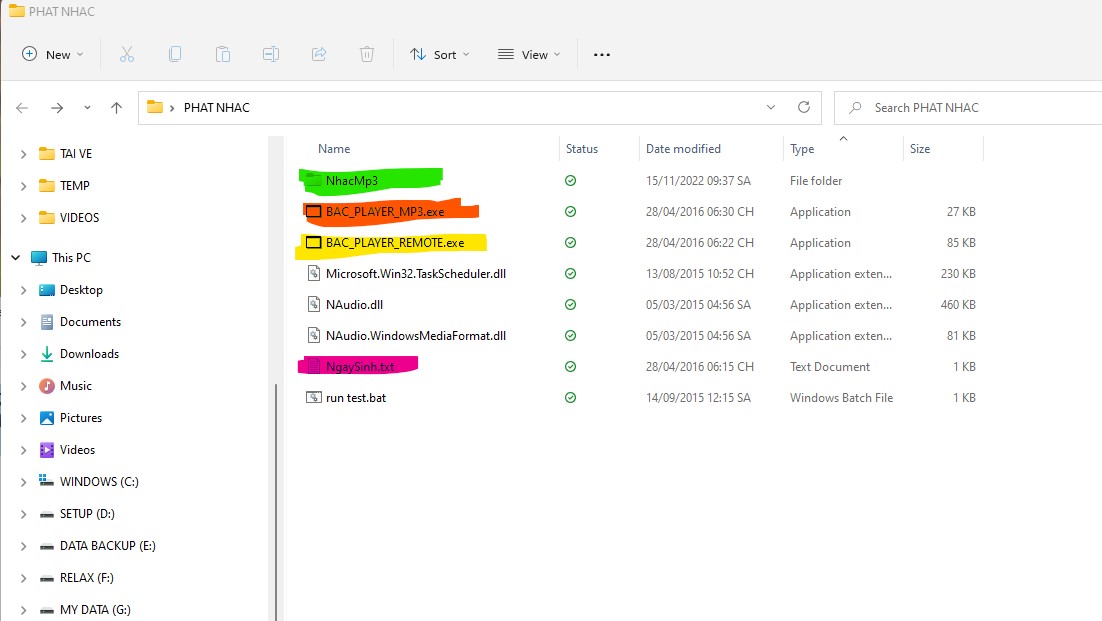Open the New dropdown menu
This screenshot has height=621, width=1102.
click(x=53, y=55)
